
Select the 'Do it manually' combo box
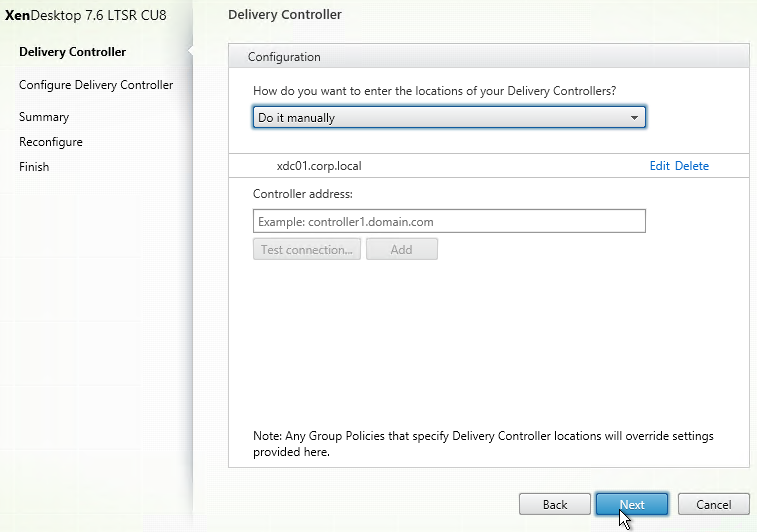click(x=449, y=117)
